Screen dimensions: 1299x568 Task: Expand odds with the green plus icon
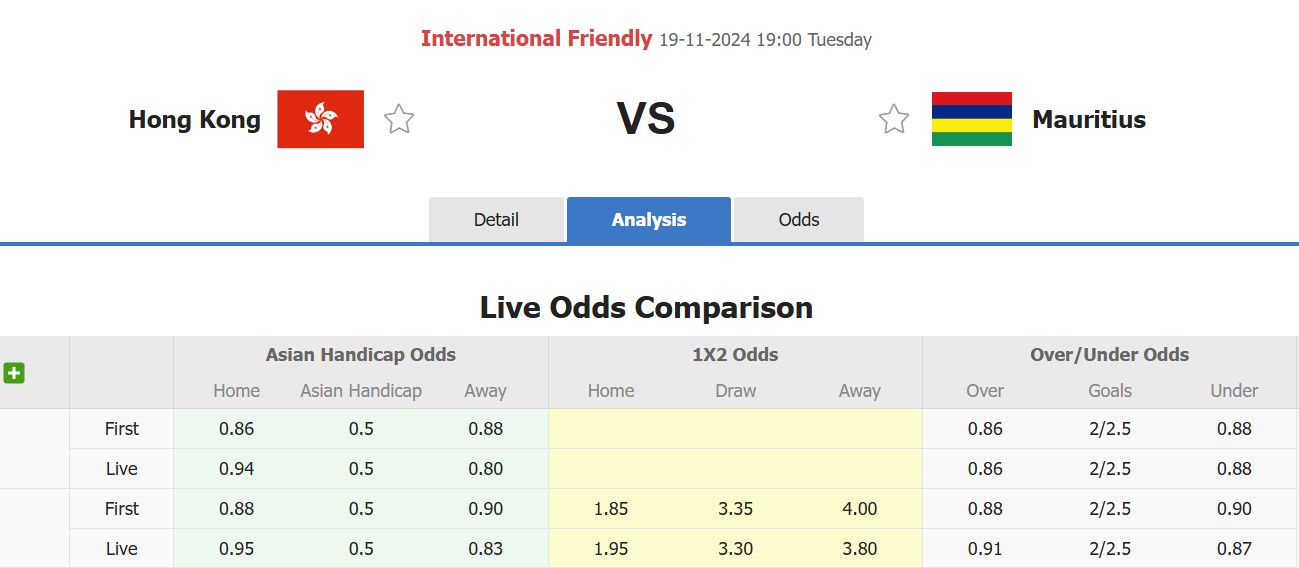[14, 373]
